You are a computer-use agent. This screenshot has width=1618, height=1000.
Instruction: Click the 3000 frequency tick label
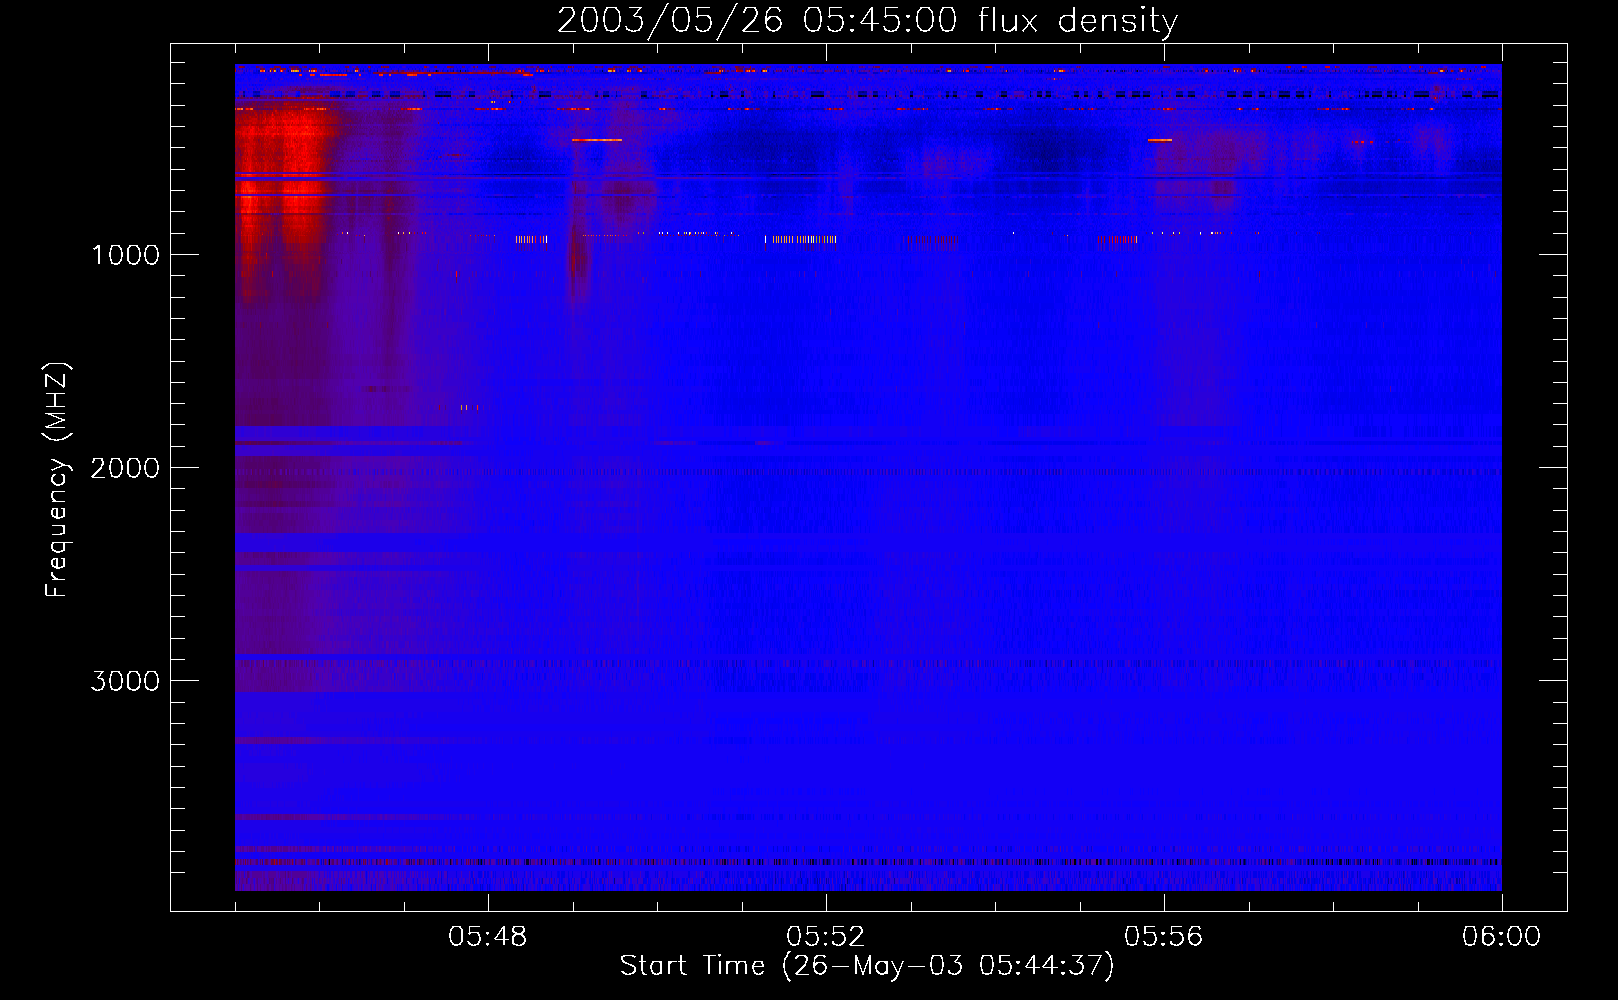click(x=125, y=681)
